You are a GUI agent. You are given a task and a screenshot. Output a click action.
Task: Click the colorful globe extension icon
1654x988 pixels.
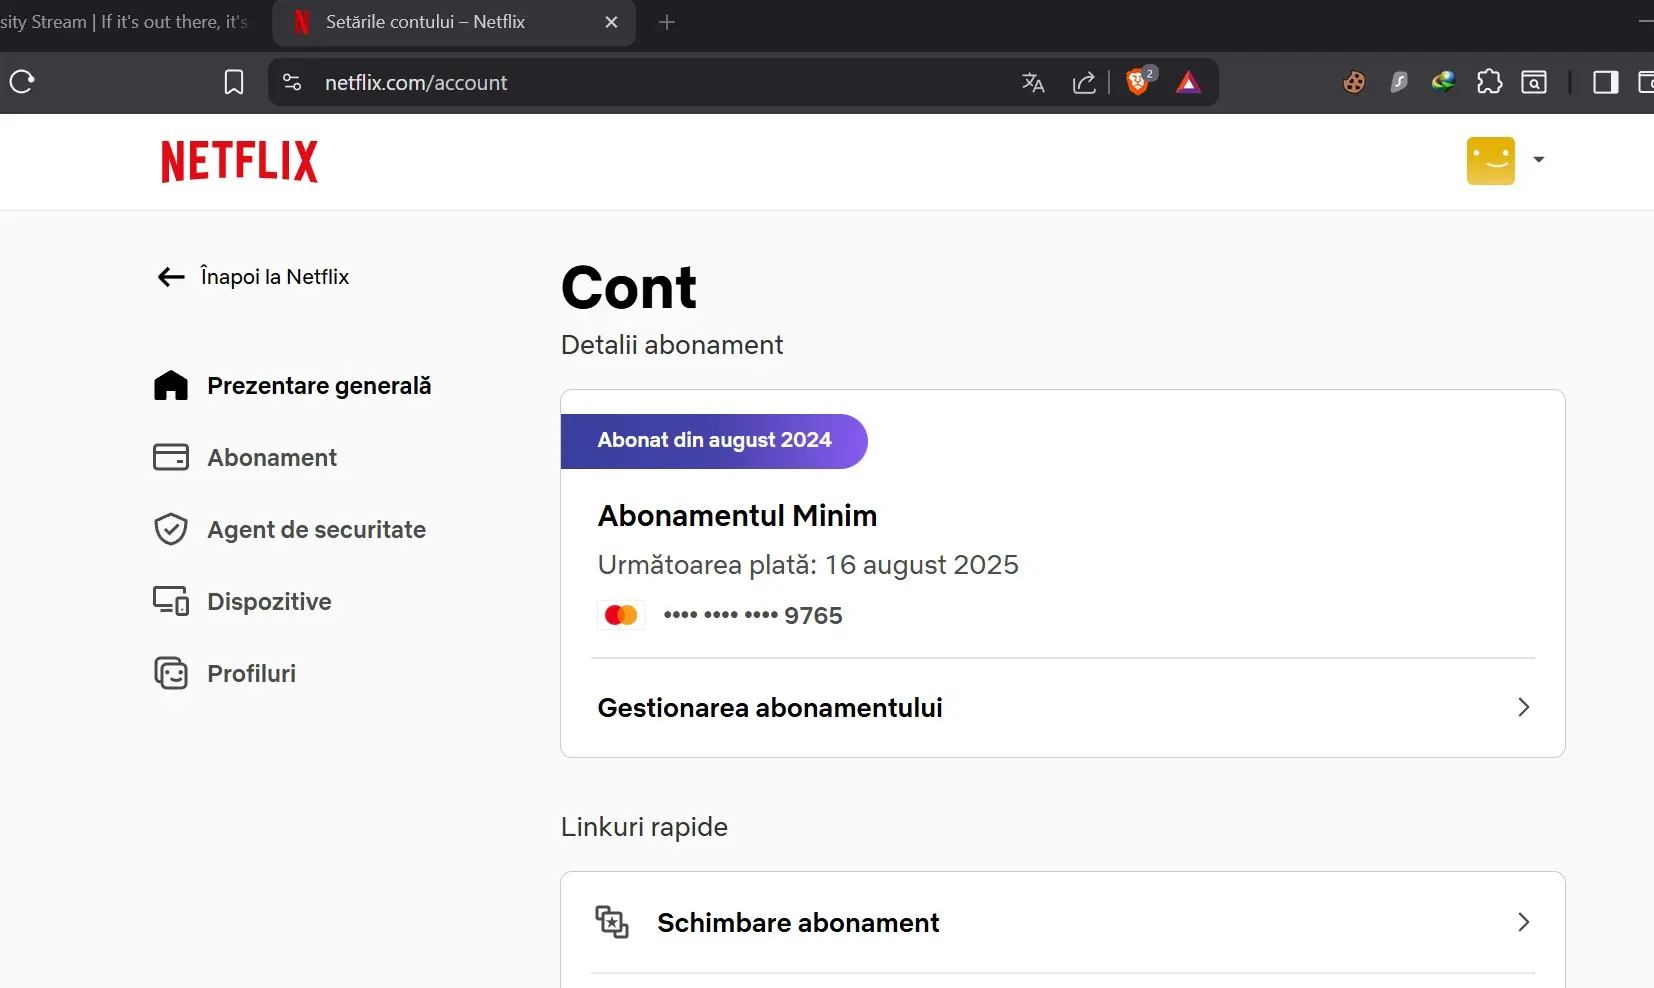point(1443,82)
